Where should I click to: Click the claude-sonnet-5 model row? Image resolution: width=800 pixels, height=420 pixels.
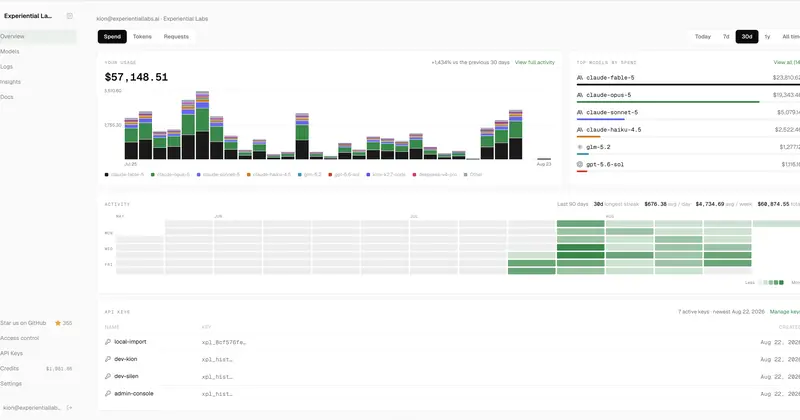pos(688,113)
